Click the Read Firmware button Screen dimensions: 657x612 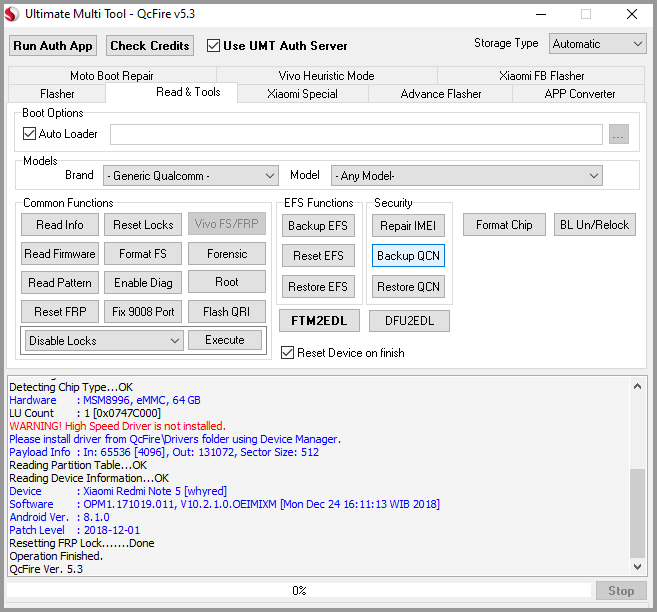tap(60, 254)
